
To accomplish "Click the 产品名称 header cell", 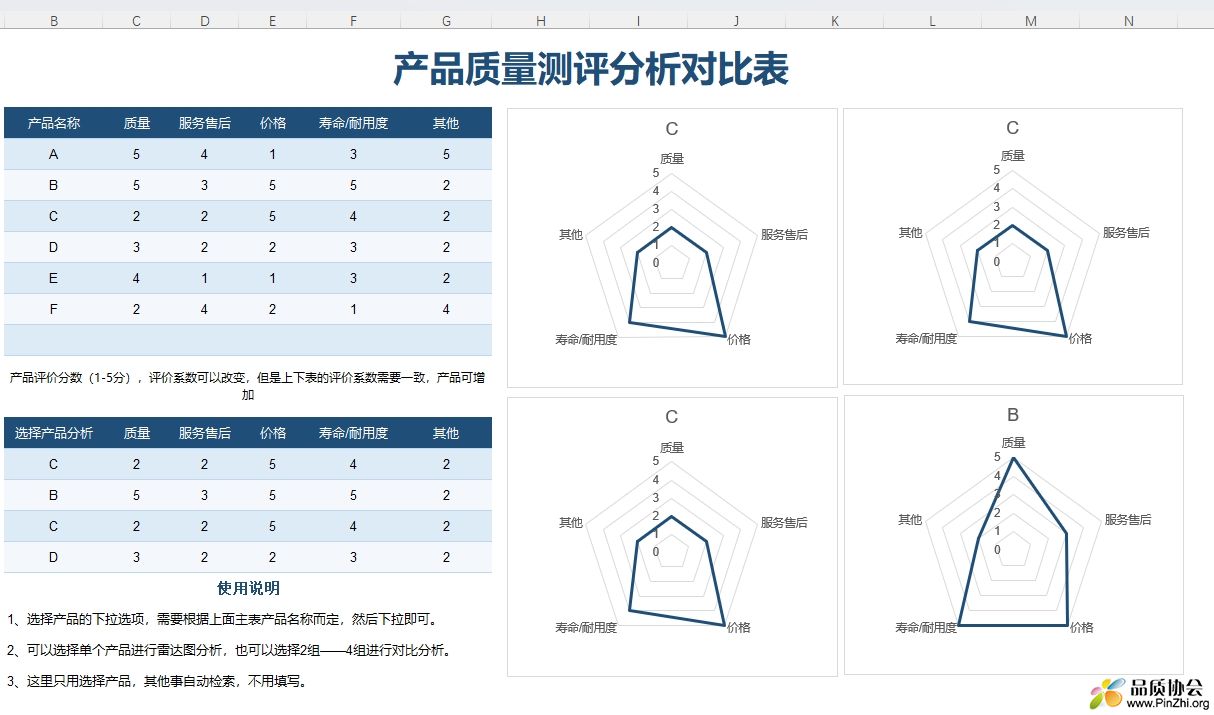I will click(x=54, y=123).
